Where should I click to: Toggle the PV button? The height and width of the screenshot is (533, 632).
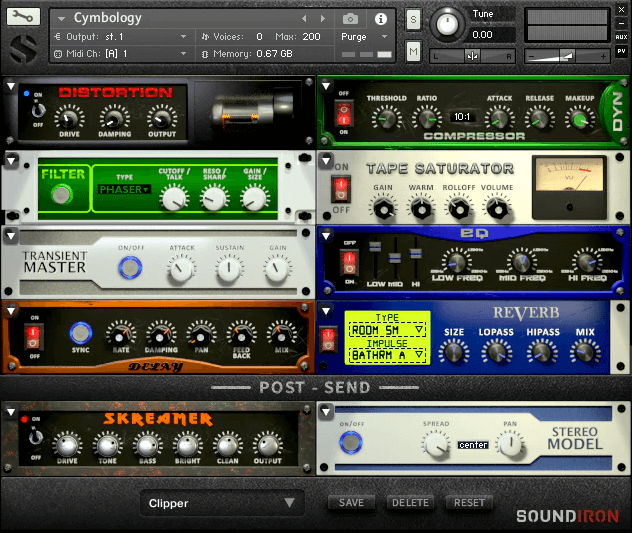621,51
